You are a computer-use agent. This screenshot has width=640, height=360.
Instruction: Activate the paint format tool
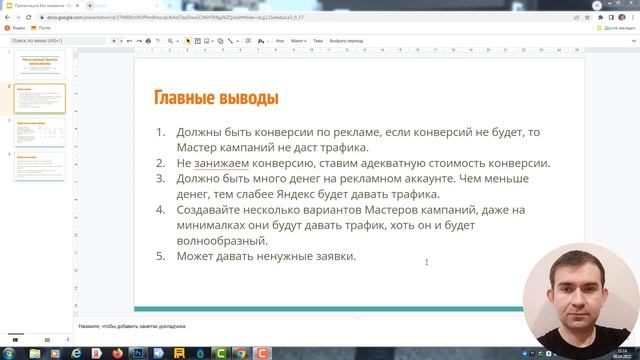158,41
